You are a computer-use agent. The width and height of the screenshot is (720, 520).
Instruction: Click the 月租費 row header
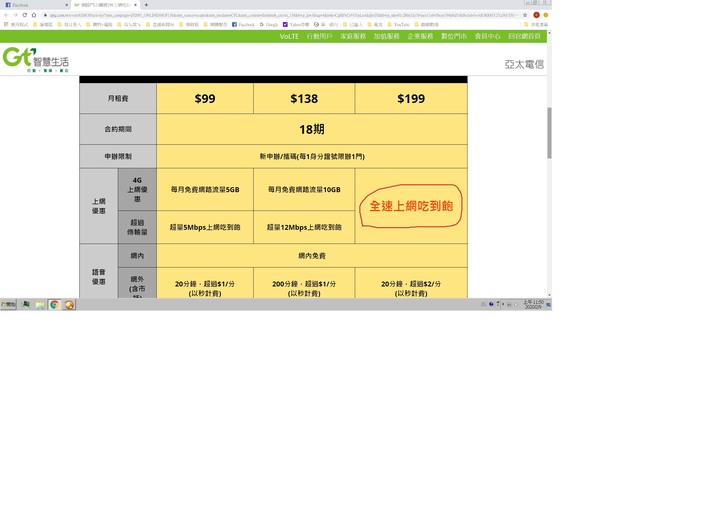[x=118, y=98]
